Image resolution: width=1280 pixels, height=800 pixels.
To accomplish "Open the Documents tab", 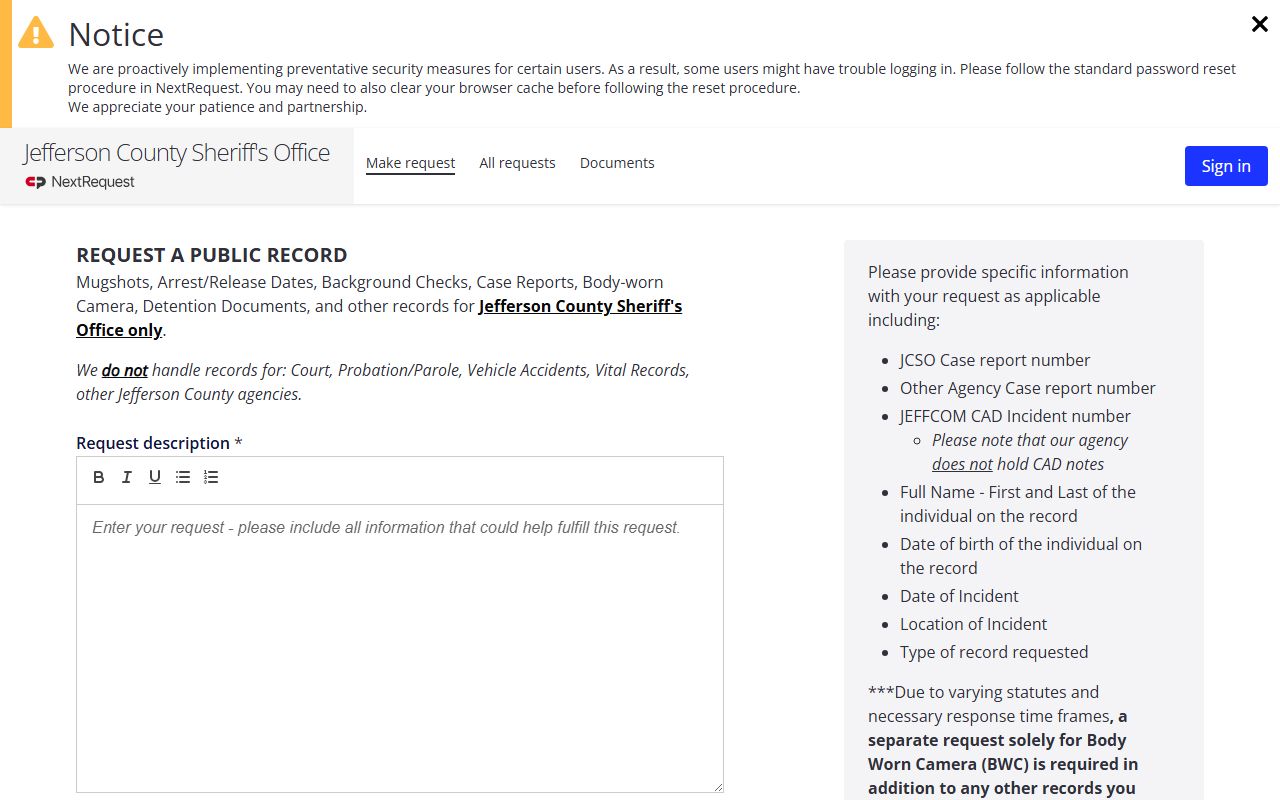I will pyautogui.click(x=617, y=163).
